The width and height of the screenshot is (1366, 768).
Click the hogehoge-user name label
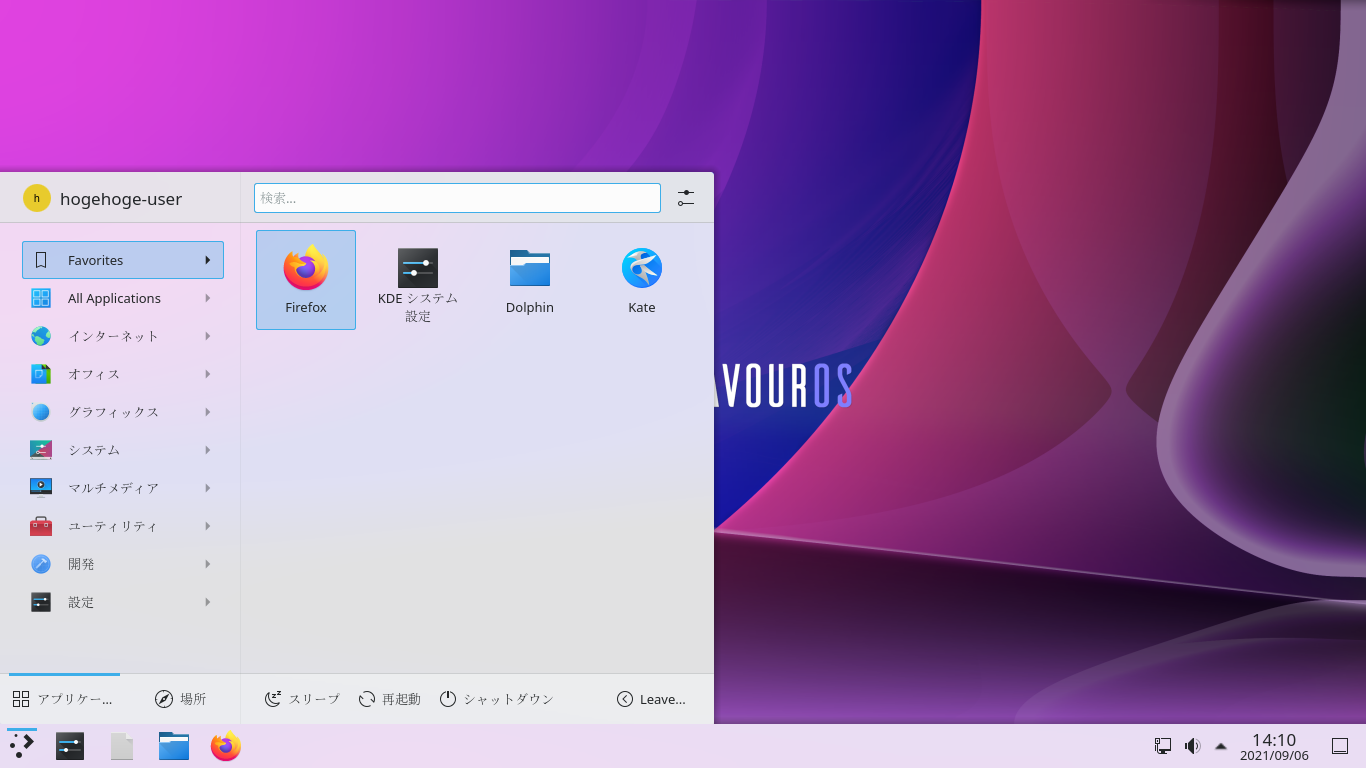(x=121, y=199)
